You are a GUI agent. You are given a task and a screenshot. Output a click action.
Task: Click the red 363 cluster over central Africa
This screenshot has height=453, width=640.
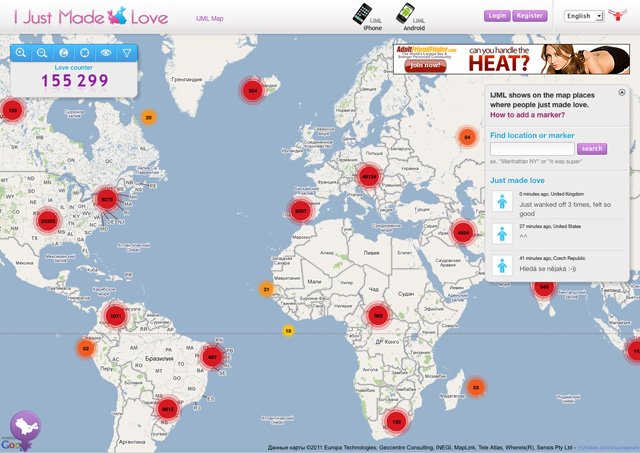click(x=378, y=315)
